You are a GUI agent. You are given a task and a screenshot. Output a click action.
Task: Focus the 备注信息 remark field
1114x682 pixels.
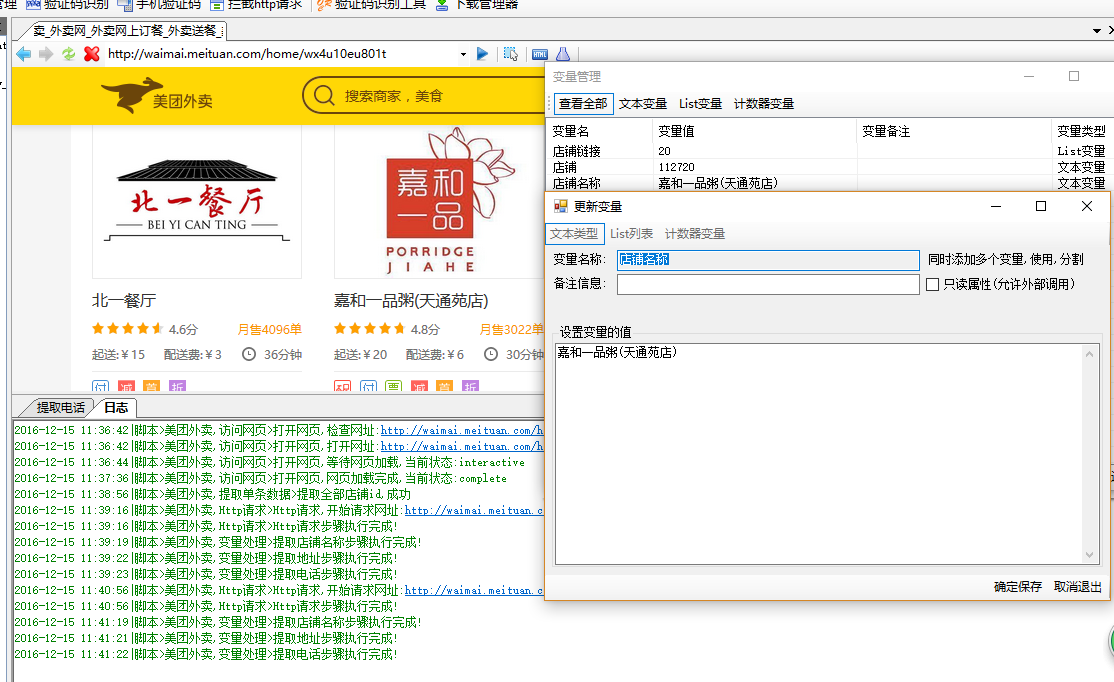point(768,284)
